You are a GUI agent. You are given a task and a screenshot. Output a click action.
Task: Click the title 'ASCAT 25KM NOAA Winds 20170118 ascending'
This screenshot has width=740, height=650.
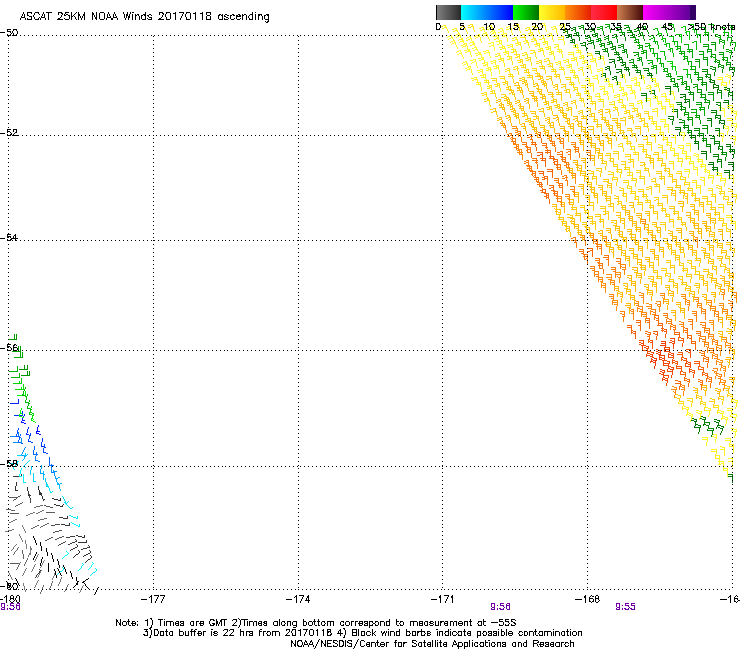pyautogui.click(x=144, y=17)
